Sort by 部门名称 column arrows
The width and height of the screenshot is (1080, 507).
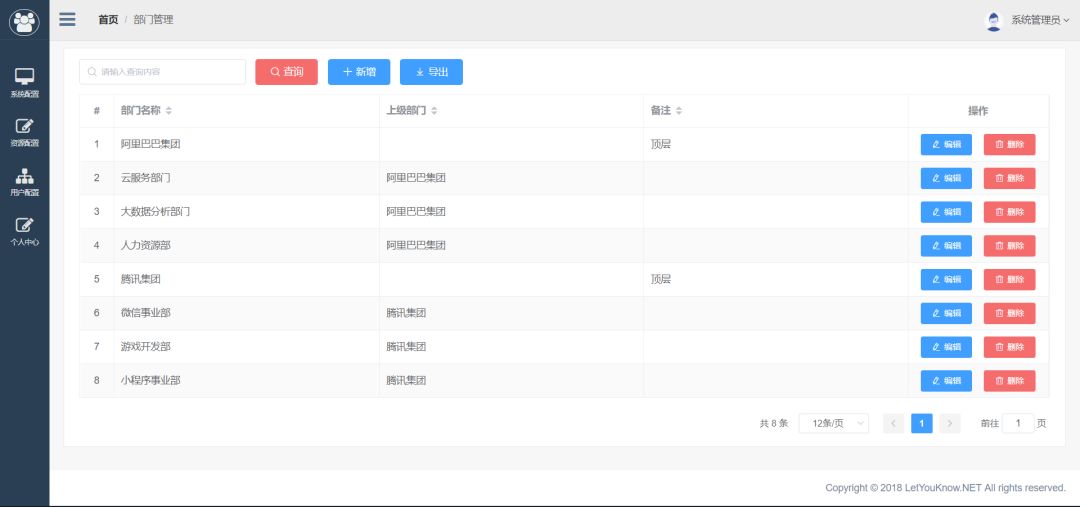tap(169, 111)
